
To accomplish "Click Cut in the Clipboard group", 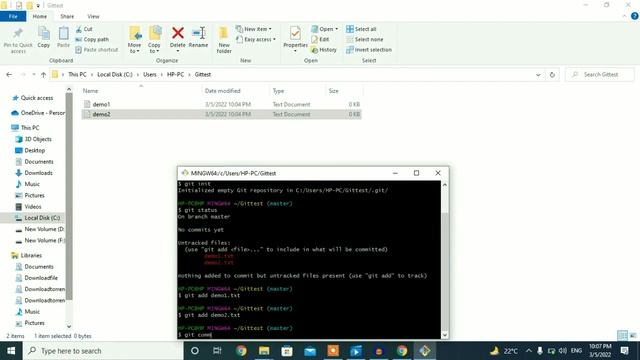I will (x=84, y=29).
